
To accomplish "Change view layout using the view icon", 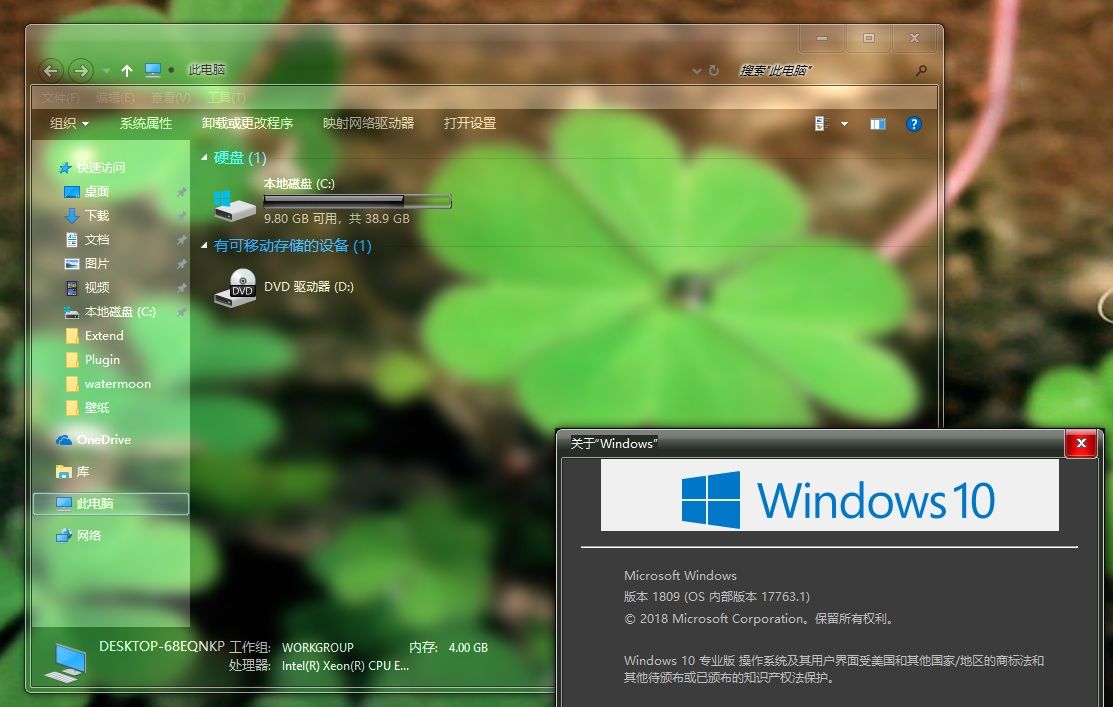I will coord(822,124).
